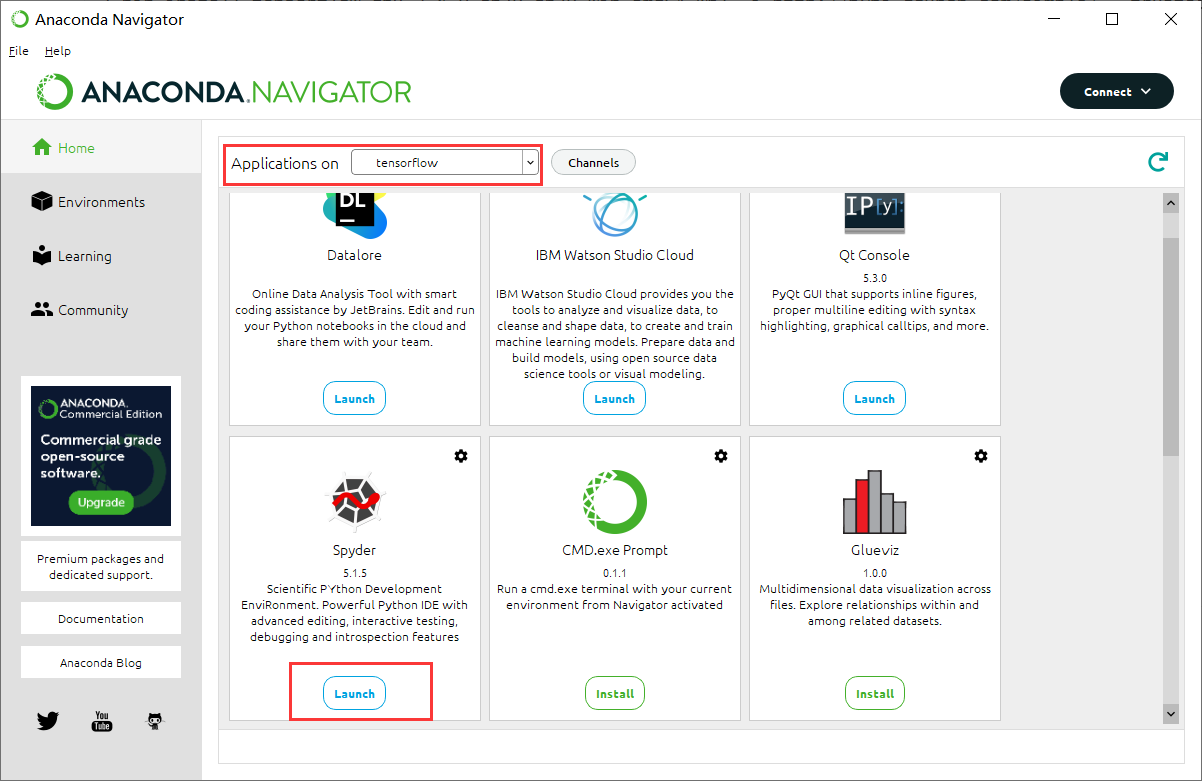Open the Anaconda Blog link
Image resolution: width=1202 pixels, height=781 pixels.
pyautogui.click(x=101, y=662)
